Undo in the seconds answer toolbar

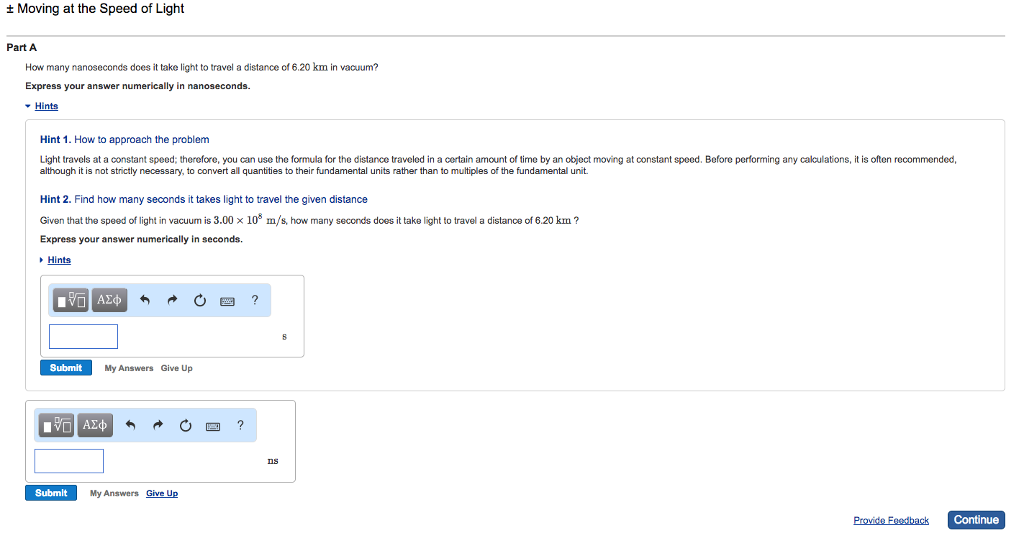pyautogui.click(x=145, y=299)
